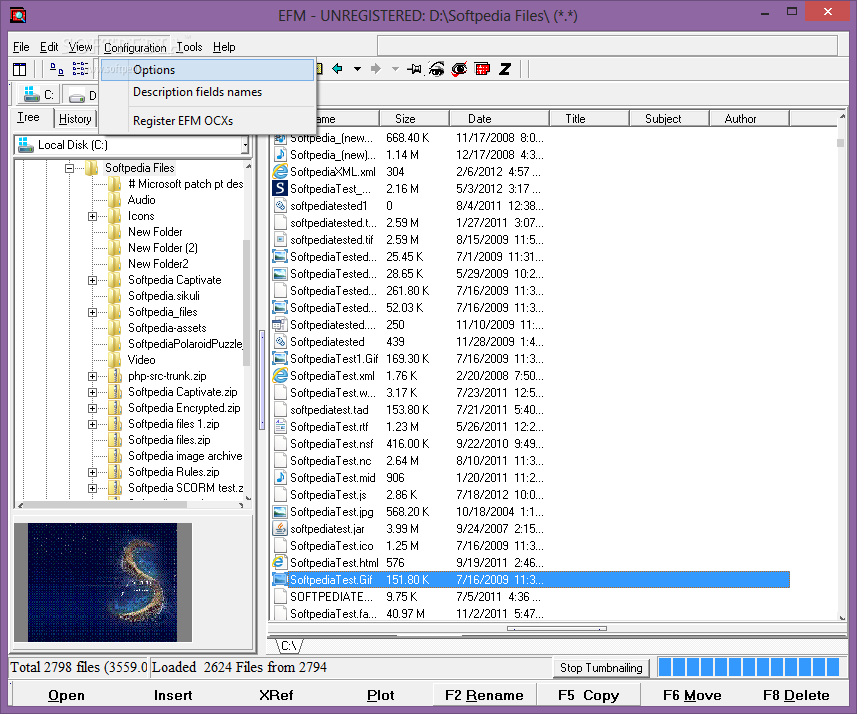The height and width of the screenshot is (714, 857).
Task: Expand the Softpedia Captivate folder node
Action: (92, 280)
